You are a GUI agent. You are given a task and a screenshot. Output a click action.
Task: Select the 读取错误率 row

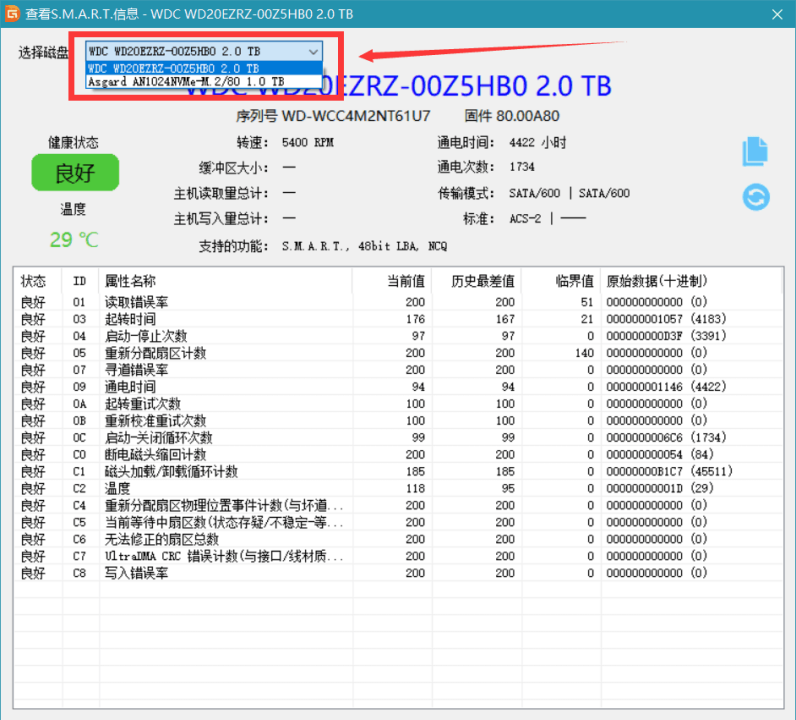[x=398, y=302]
